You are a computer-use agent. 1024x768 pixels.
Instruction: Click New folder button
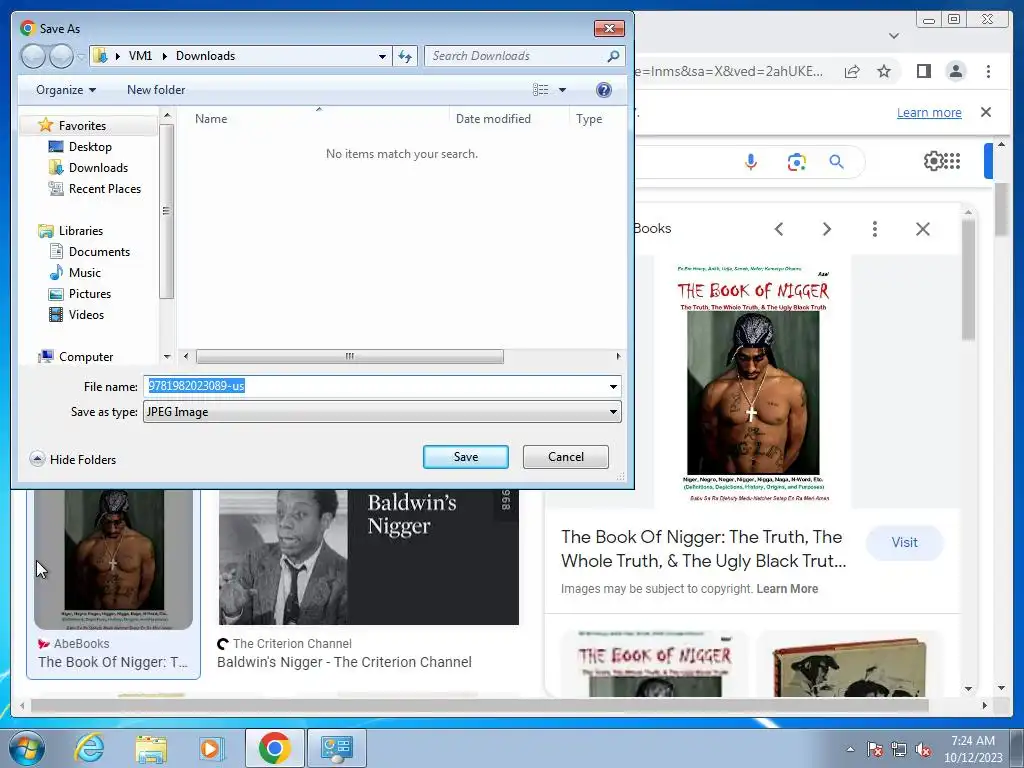click(156, 90)
